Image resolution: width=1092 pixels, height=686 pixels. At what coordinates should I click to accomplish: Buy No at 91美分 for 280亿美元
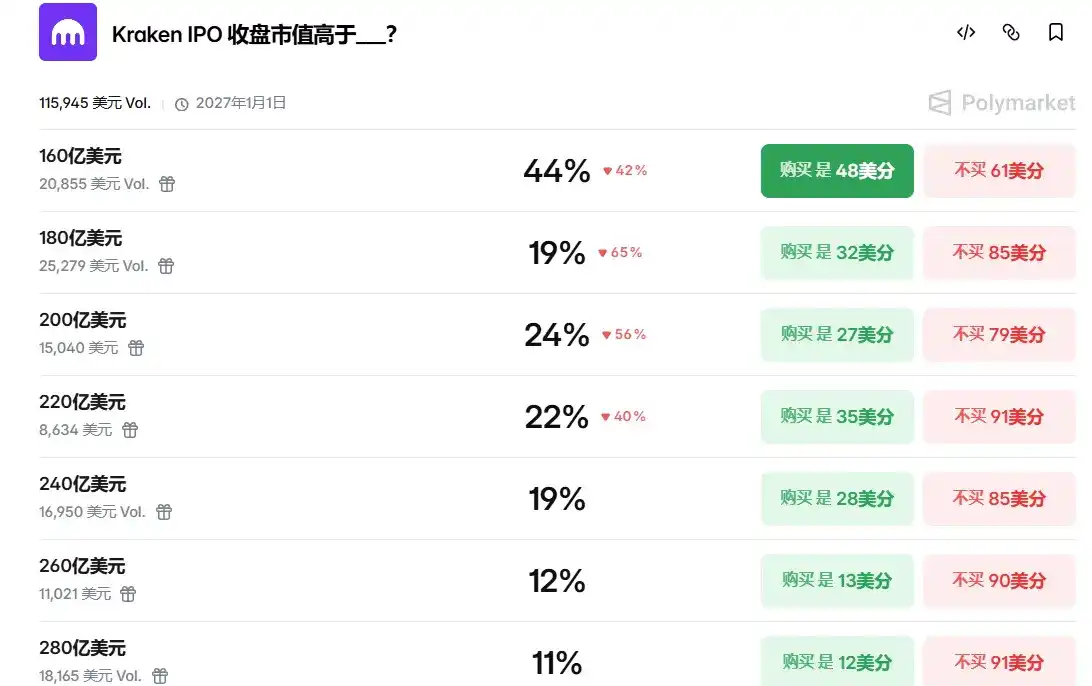point(999,662)
